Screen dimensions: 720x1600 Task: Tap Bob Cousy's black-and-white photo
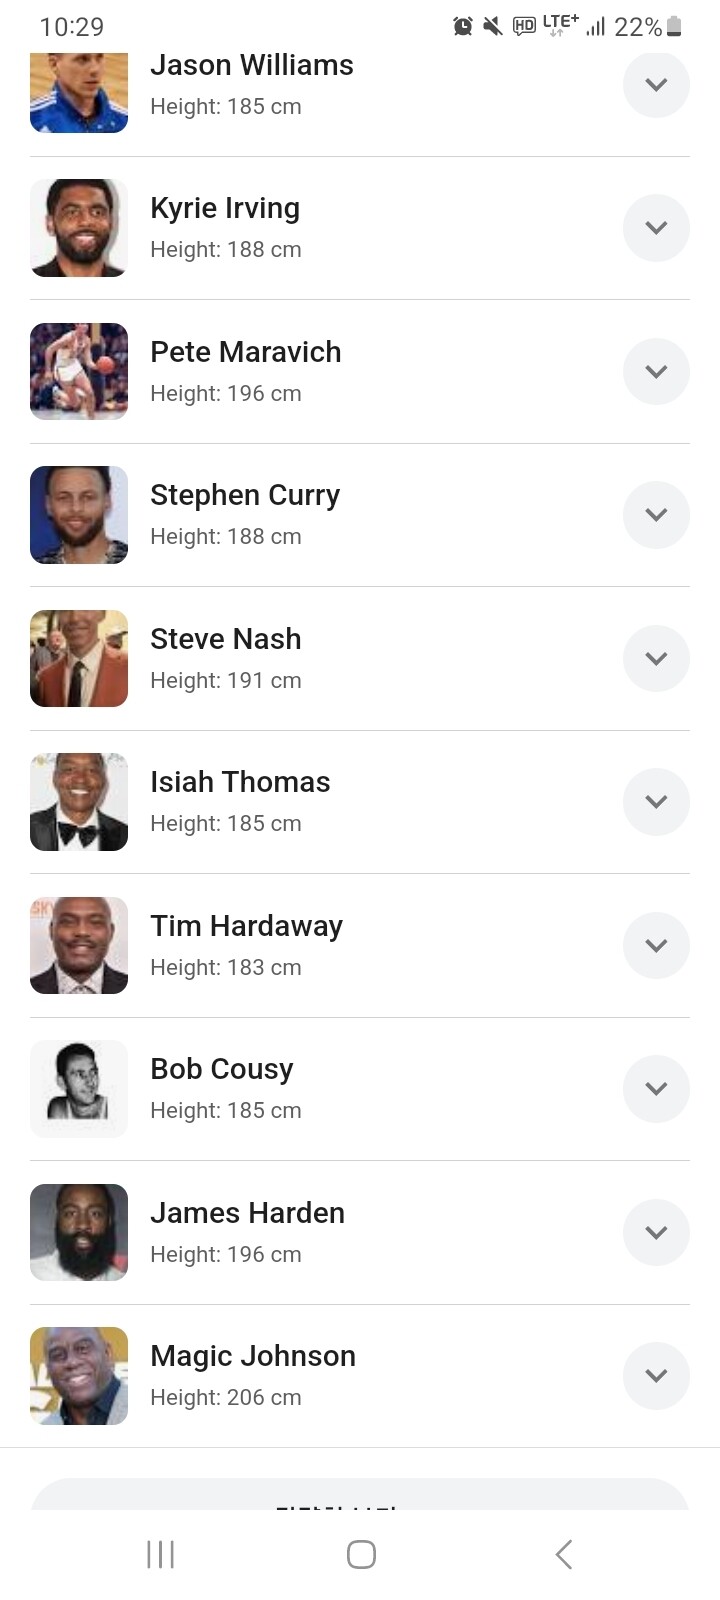79,1089
